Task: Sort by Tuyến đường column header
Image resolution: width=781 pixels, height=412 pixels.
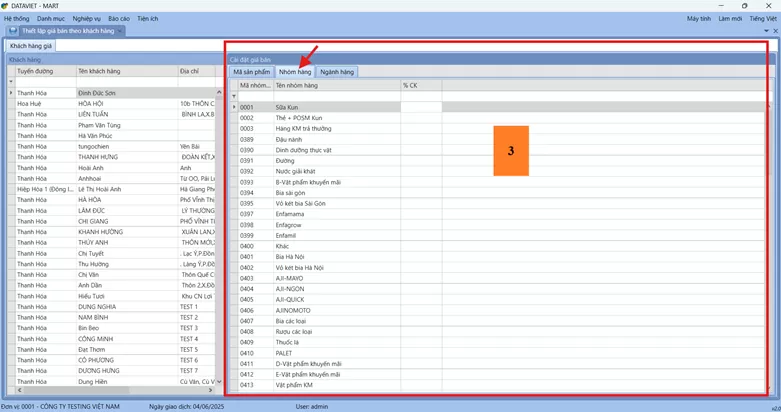Action: [46, 71]
